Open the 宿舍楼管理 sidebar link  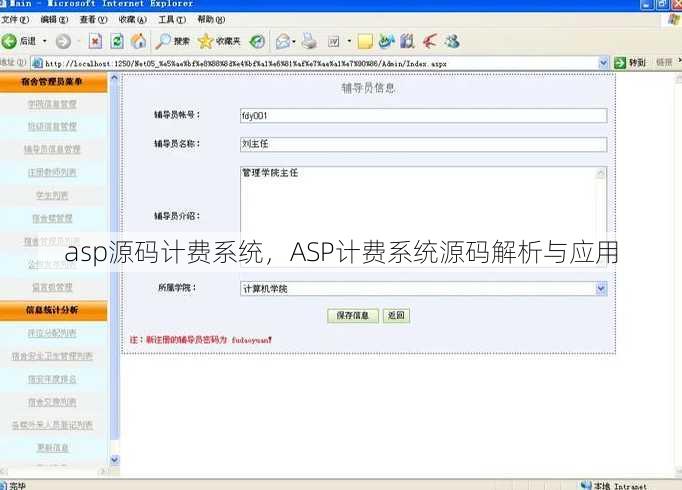pos(52,219)
